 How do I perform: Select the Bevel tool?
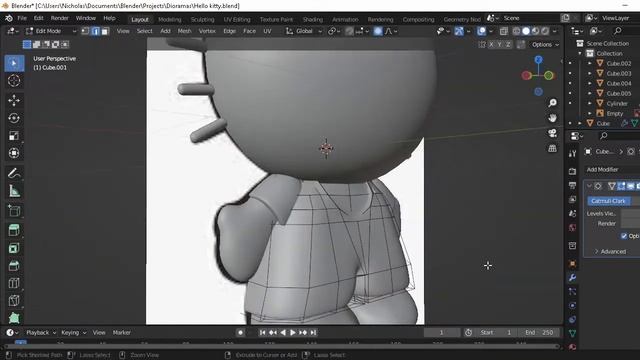pos(14,265)
